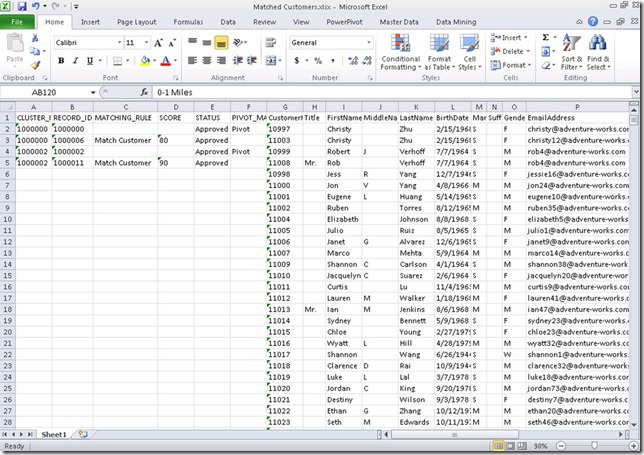Click the Undo arrow
The image size is (644, 455).
(35, 6)
